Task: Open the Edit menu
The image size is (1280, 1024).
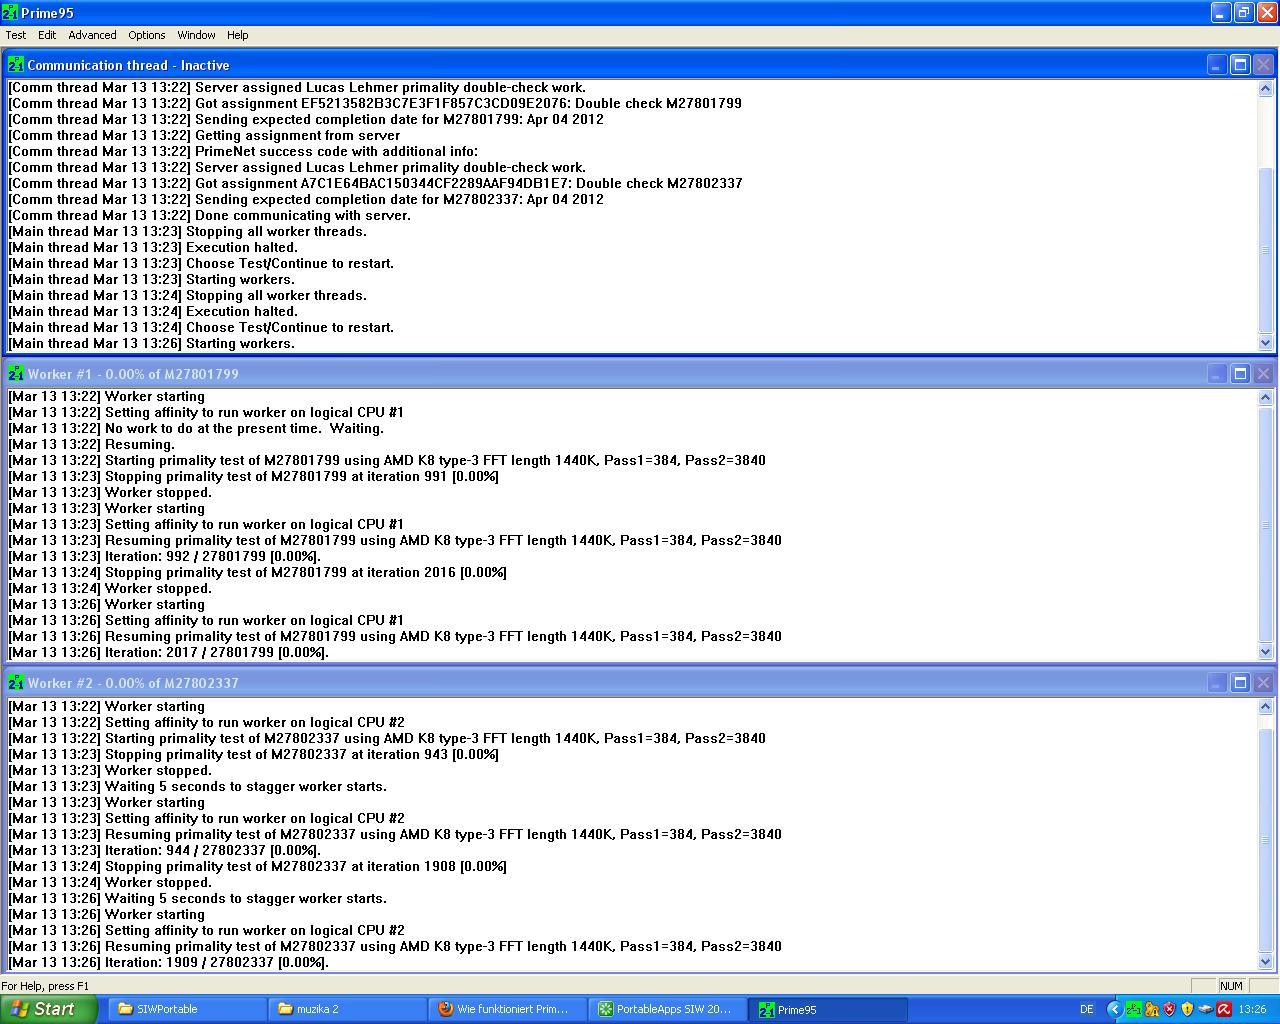Action: (47, 35)
